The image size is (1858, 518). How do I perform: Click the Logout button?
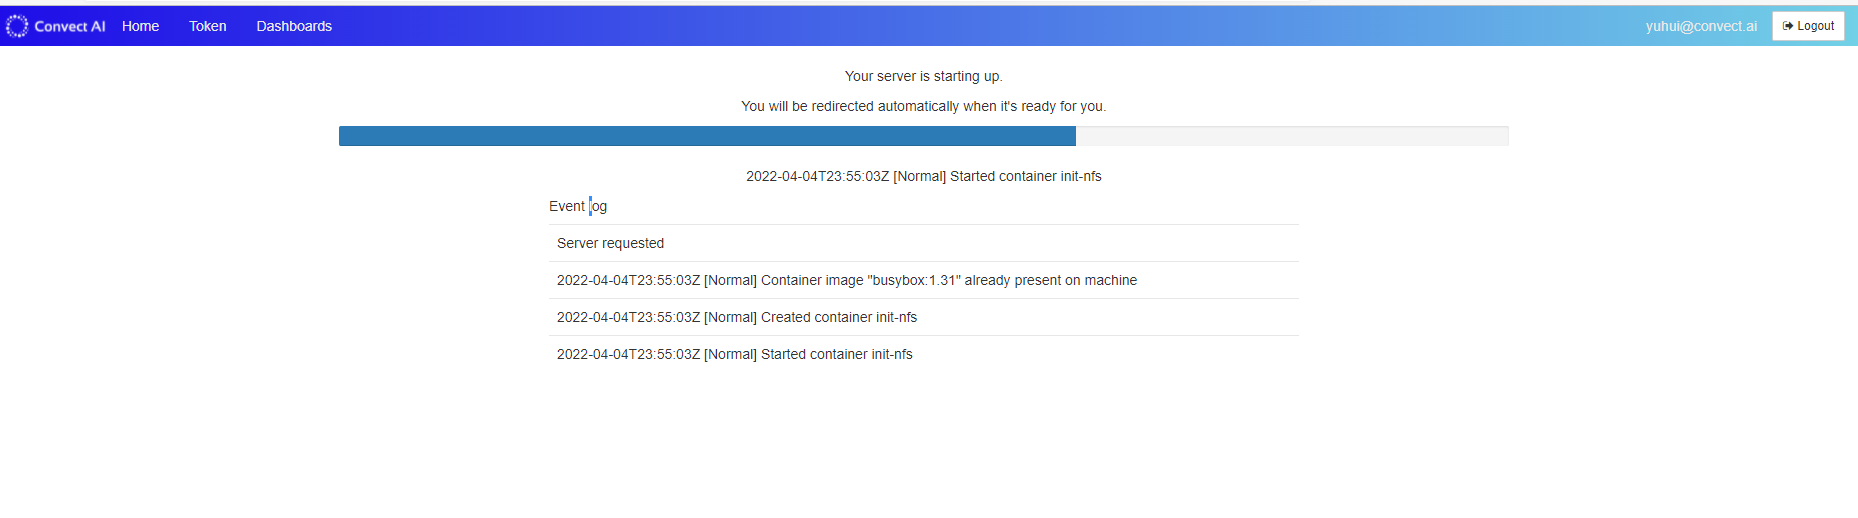[x=1808, y=26]
